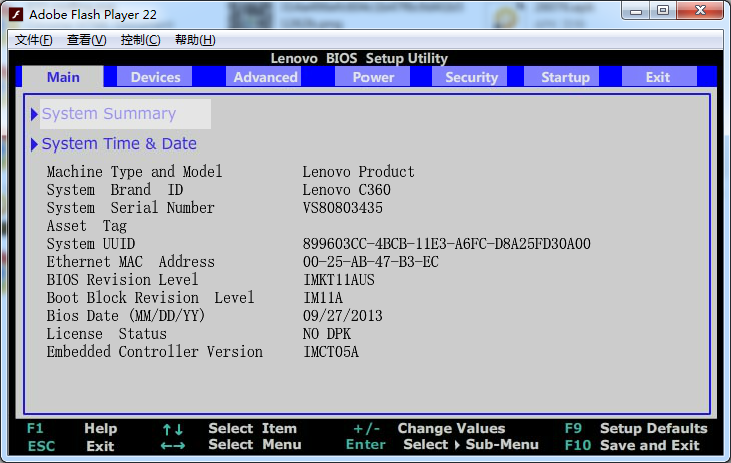The width and height of the screenshot is (731, 463).
Task: Click the serial number VS80803435
Action: [x=343, y=207]
